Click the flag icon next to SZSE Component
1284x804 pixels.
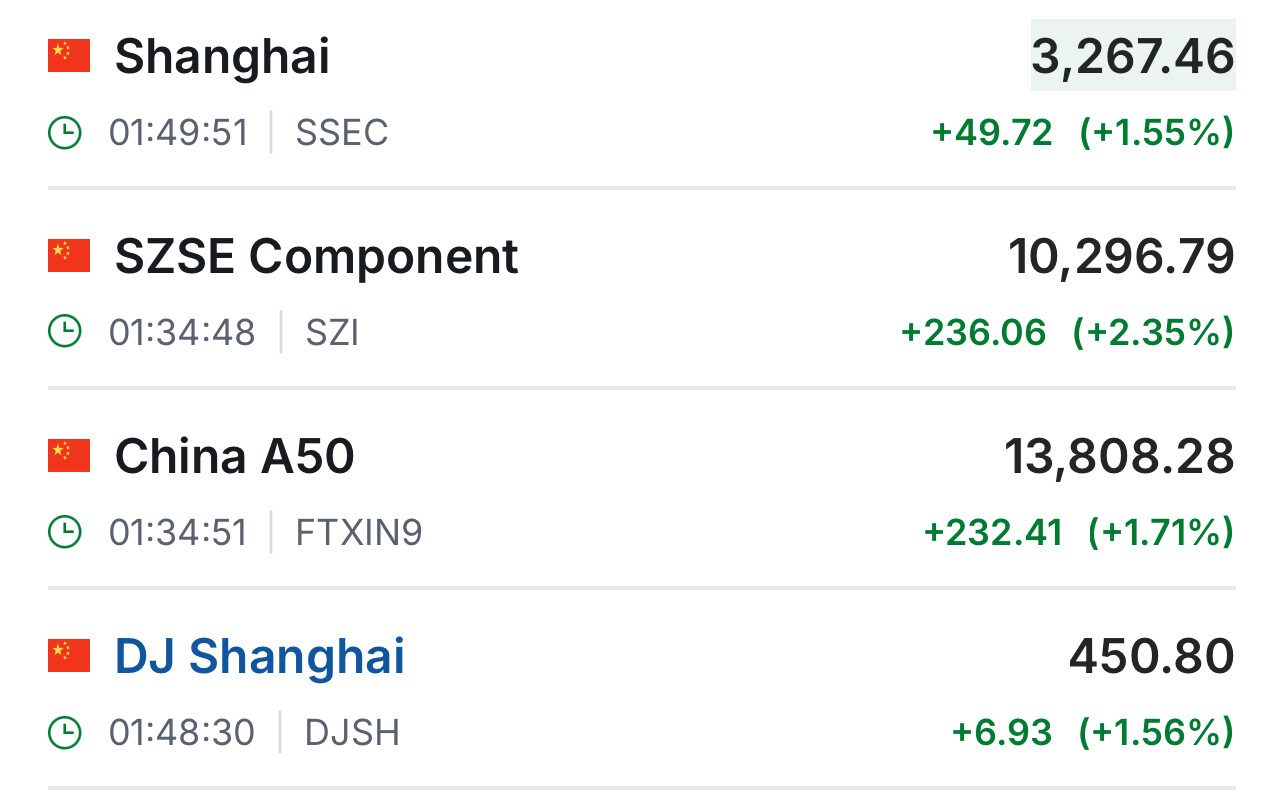click(69, 256)
